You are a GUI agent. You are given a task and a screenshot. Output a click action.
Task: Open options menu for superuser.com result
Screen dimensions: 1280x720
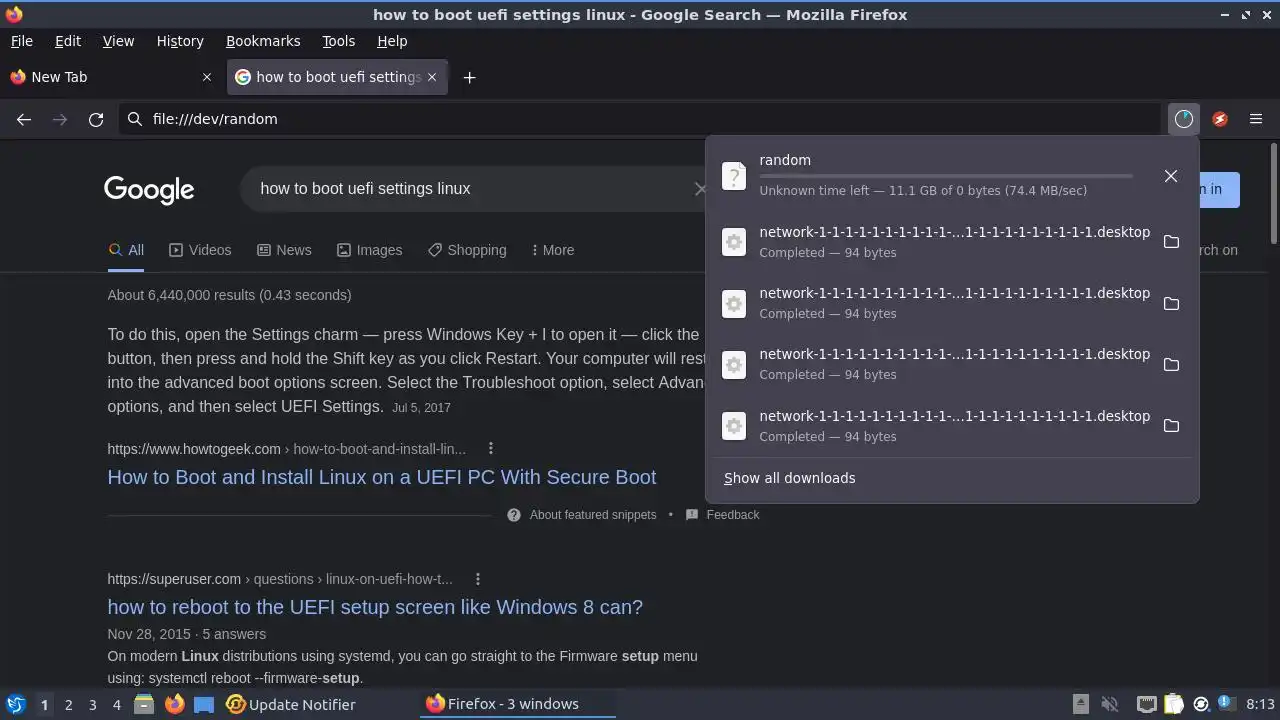coord(477,579)
